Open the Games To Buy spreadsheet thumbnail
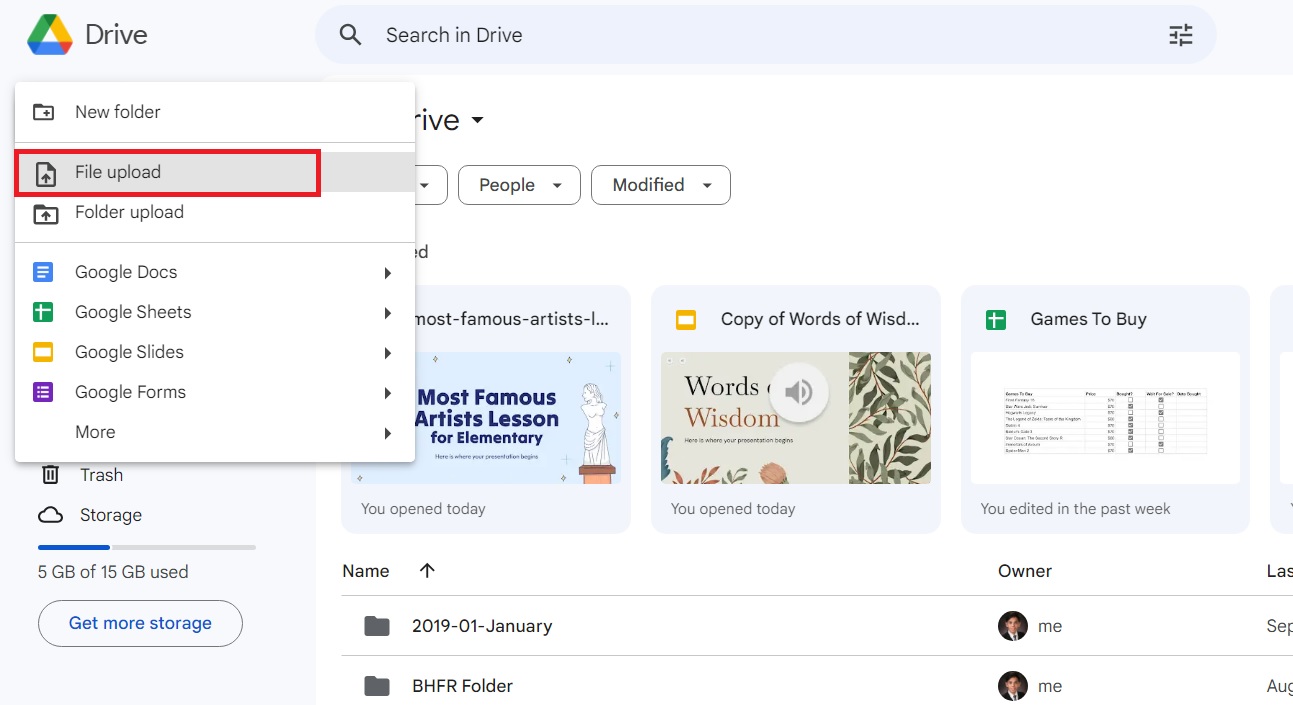Viewport: 1293px width, 705px height. coord(1105,418)
